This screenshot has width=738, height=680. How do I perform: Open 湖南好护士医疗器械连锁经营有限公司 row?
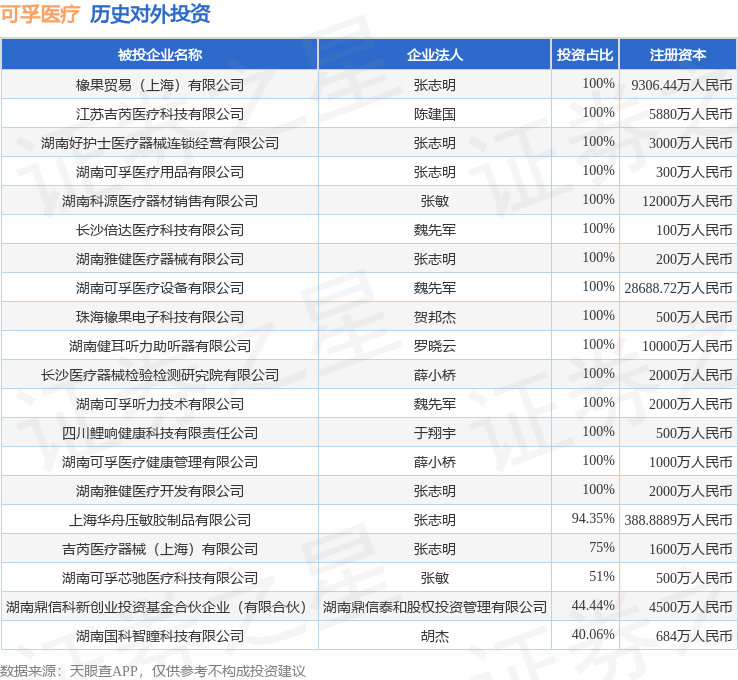click(x=160, y=143)
